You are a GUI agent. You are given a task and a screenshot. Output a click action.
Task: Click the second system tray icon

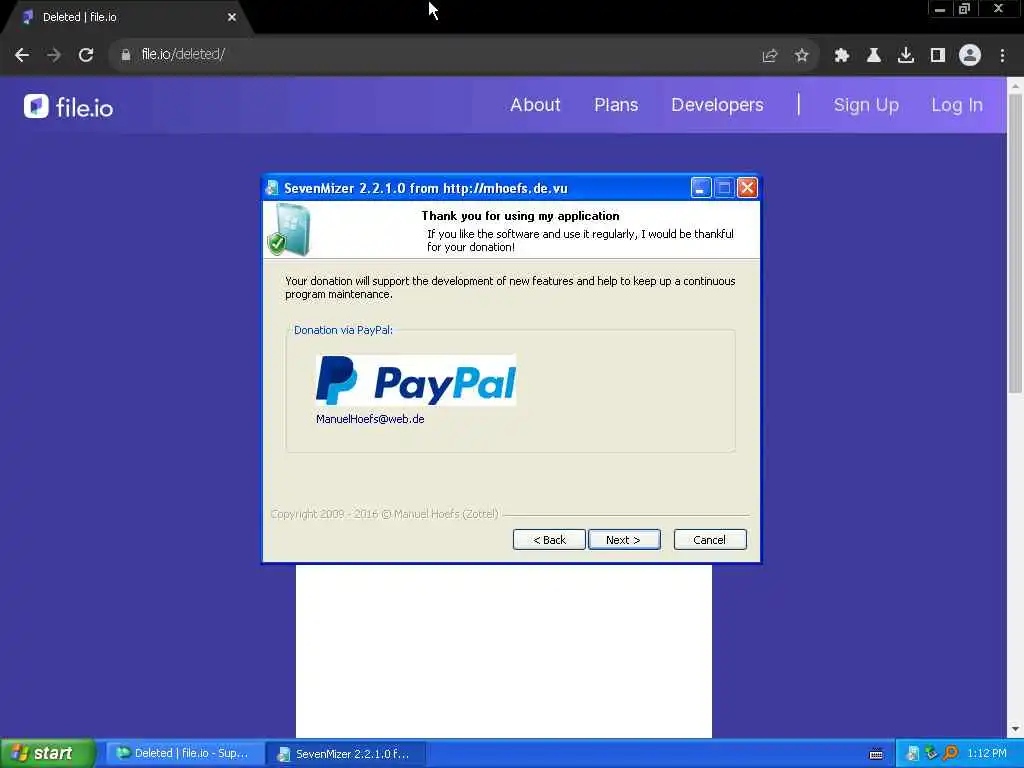[x=931, y=754]
